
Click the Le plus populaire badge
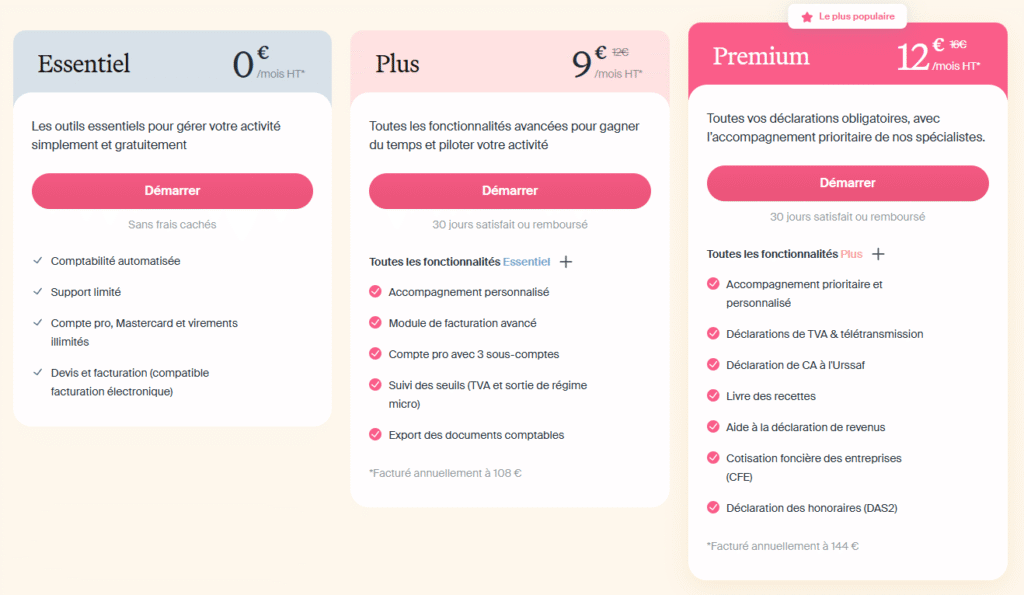click(x=848, y=17)
